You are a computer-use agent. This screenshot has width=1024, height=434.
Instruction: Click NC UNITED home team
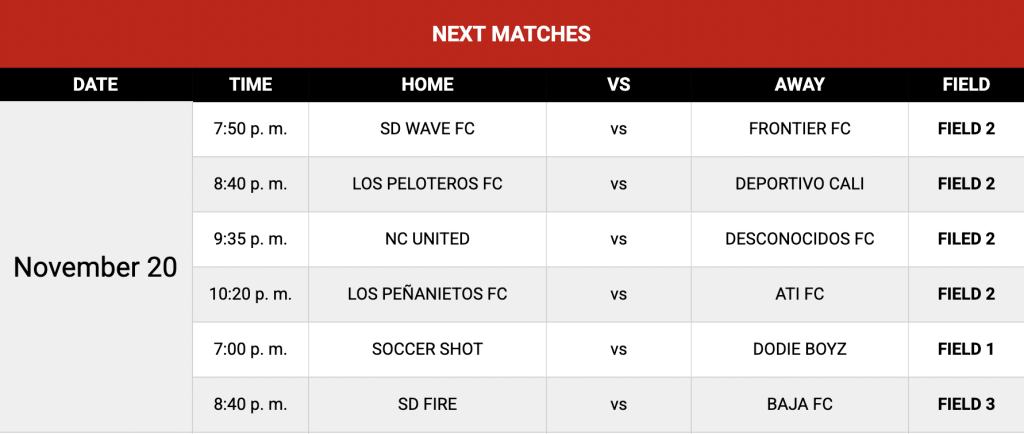click(427, 239)
